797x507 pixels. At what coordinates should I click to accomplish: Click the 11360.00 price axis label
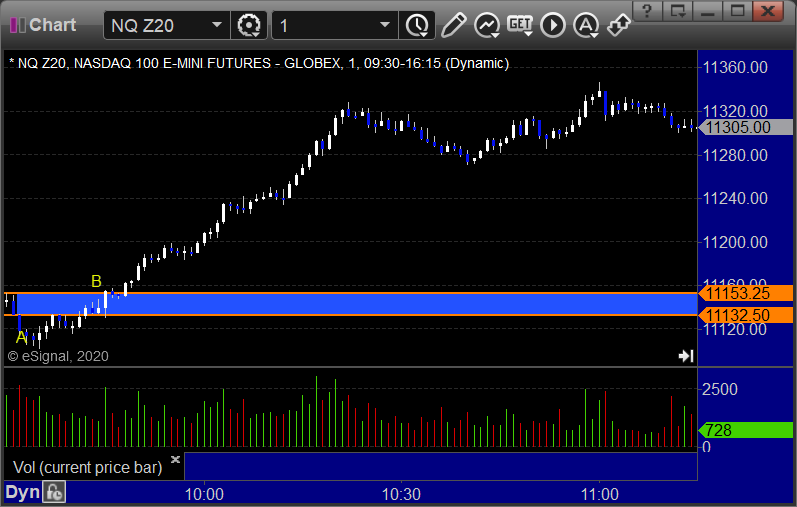[x=735, y=67]
